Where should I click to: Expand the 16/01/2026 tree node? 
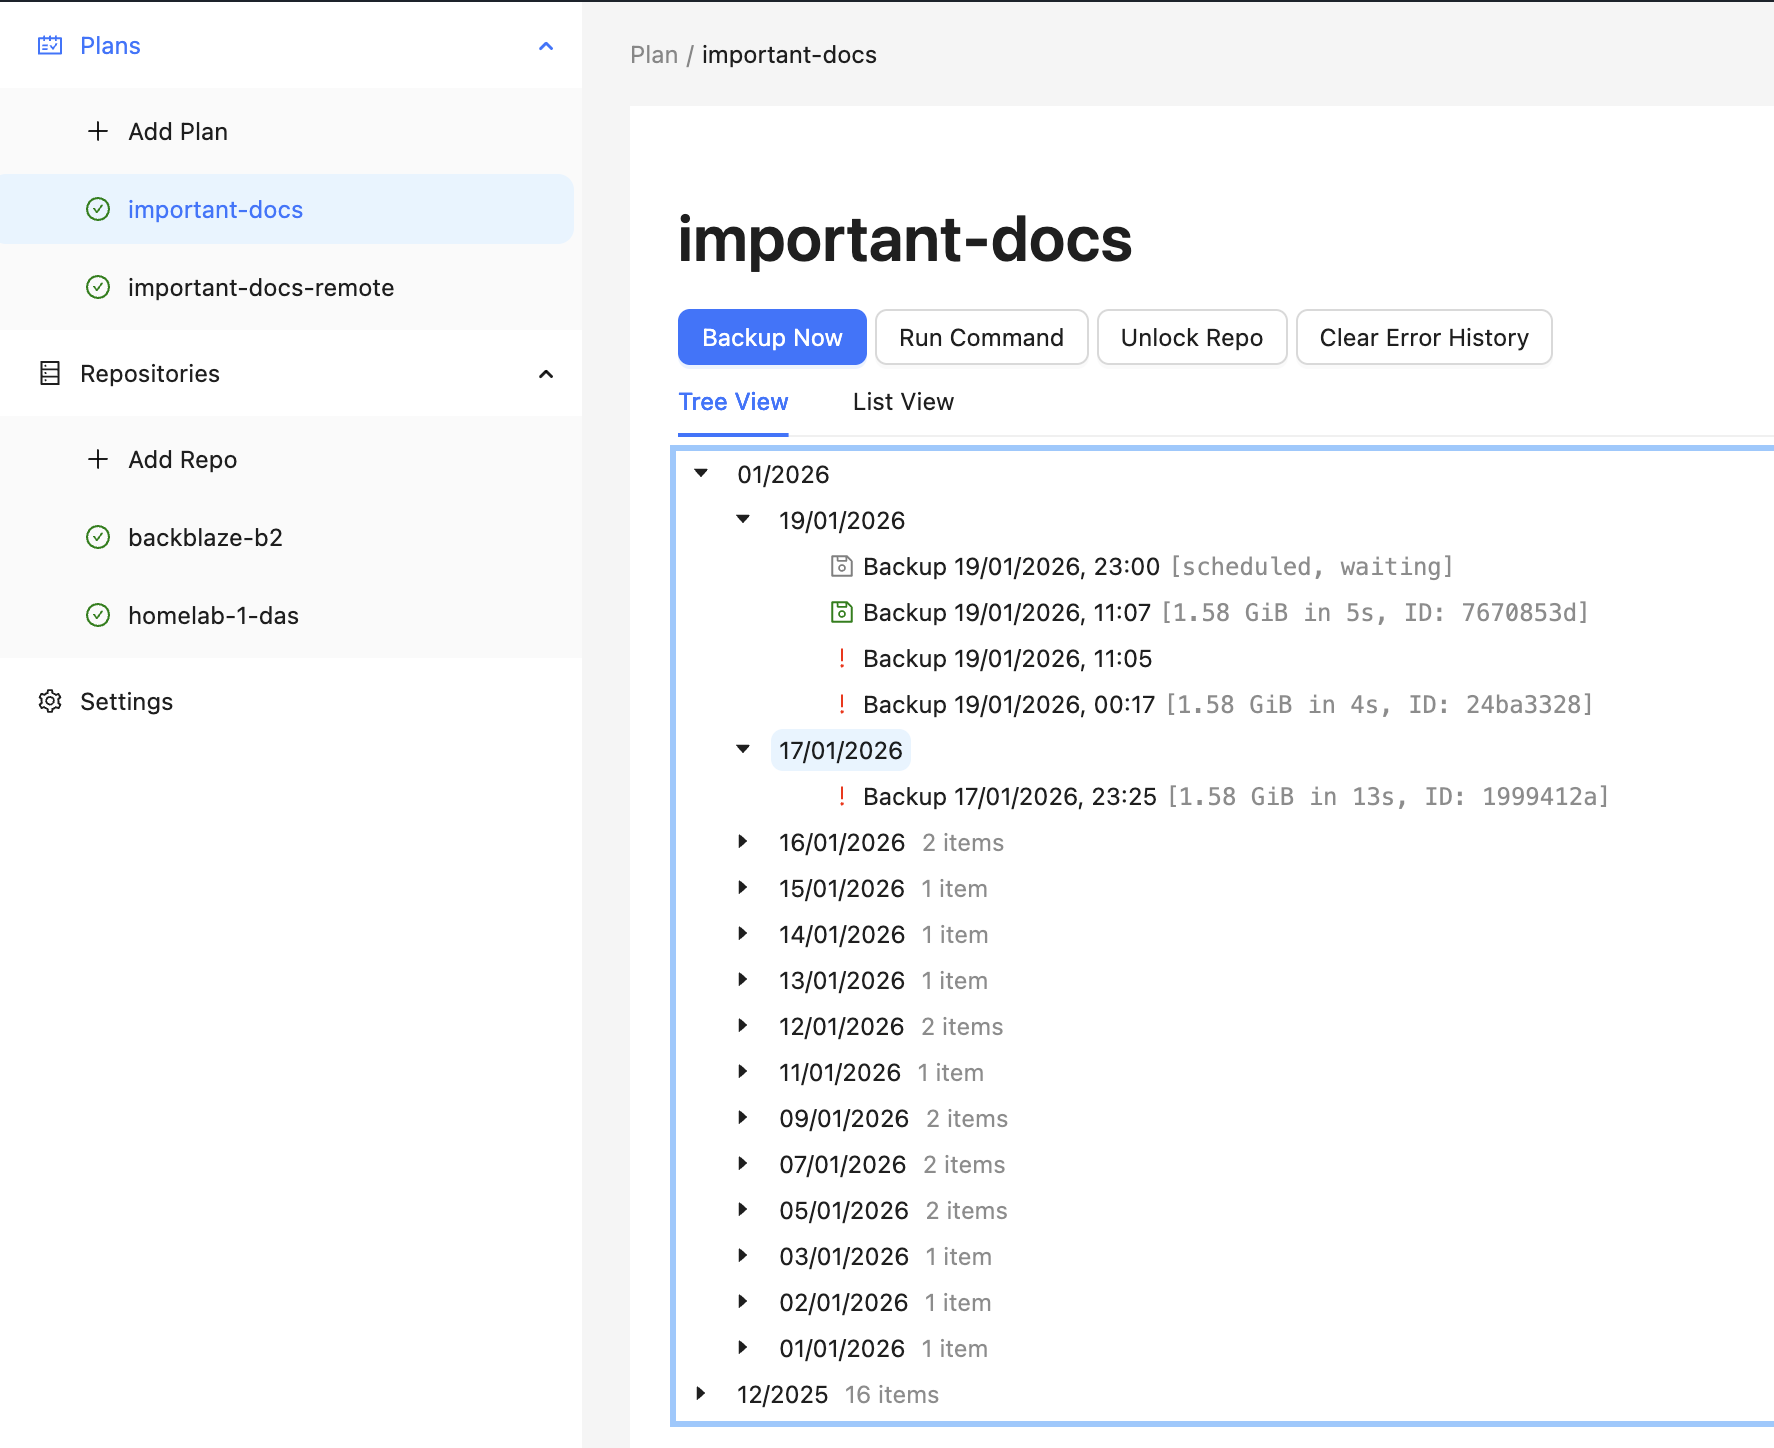[x=743, y=842]
